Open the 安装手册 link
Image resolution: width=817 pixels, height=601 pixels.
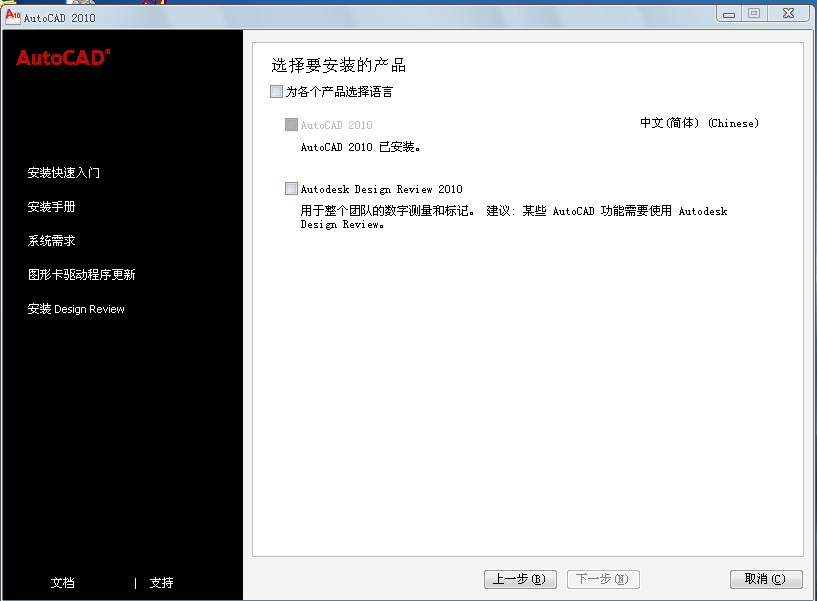(x=52, y=206)
